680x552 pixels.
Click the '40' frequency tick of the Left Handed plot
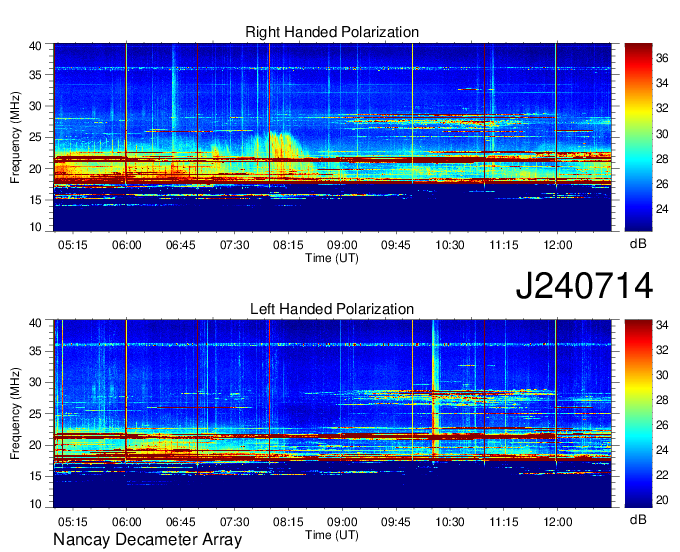coord(35,323)
